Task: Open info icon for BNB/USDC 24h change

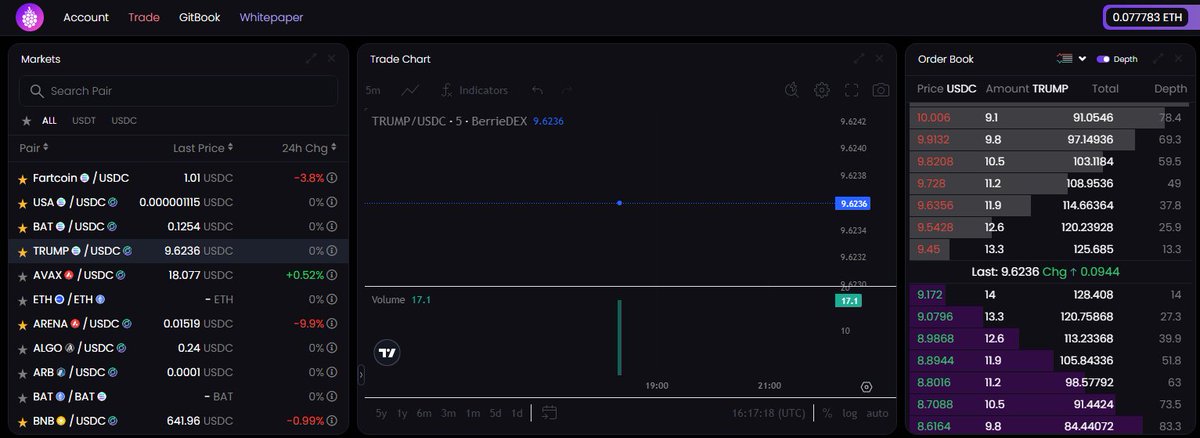Action: click(x=331, y=421)
